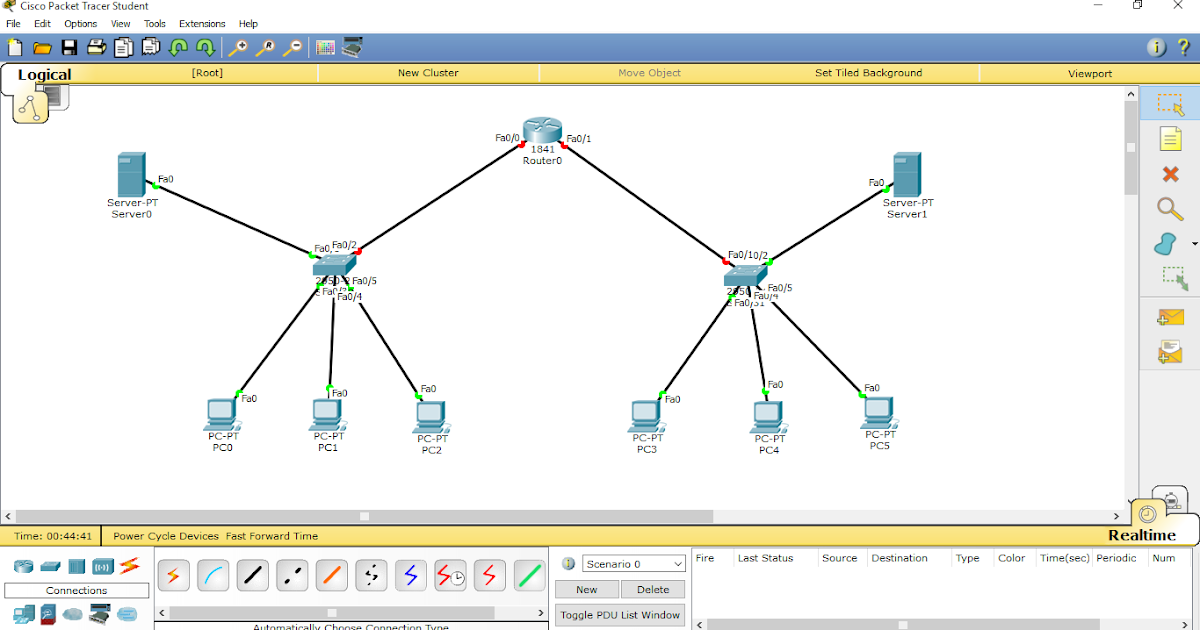The image size is (1200, 630).
Task: Click Fast Forward Time
Action: pos(272,536)
